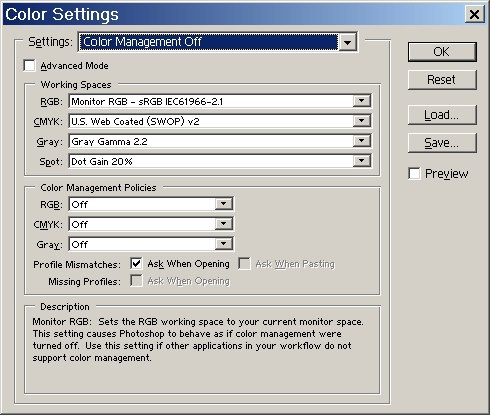Enable the Preview checkbox
The height and width of the screenshot is (415, 490).
point(414,173)
